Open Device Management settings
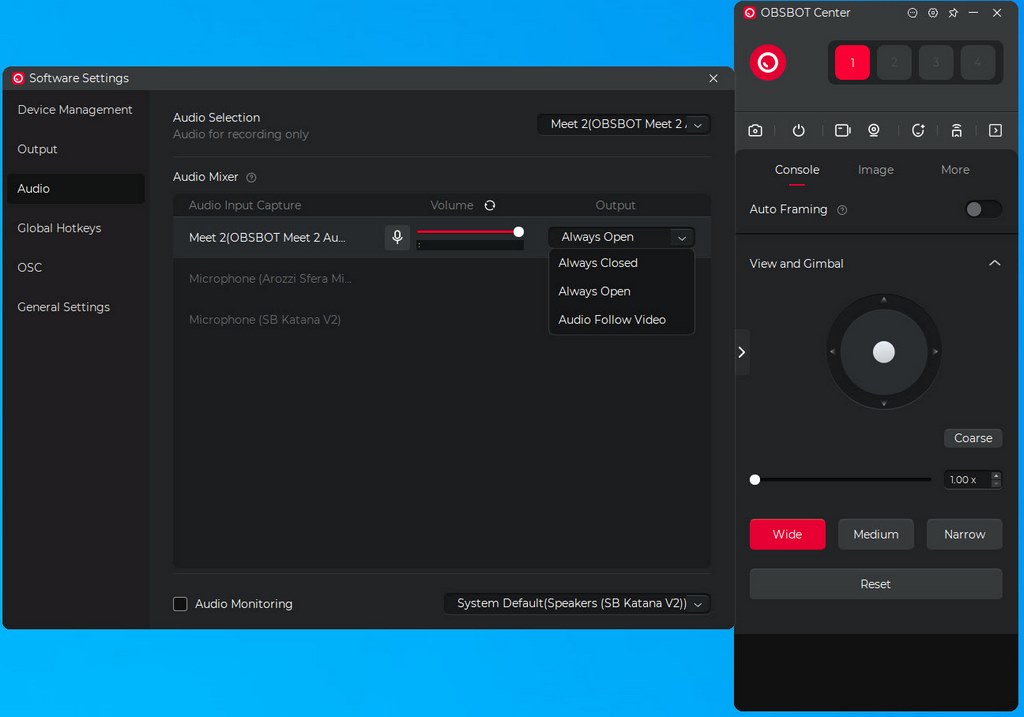1024x717 pixels. click(x=75, y=110)
